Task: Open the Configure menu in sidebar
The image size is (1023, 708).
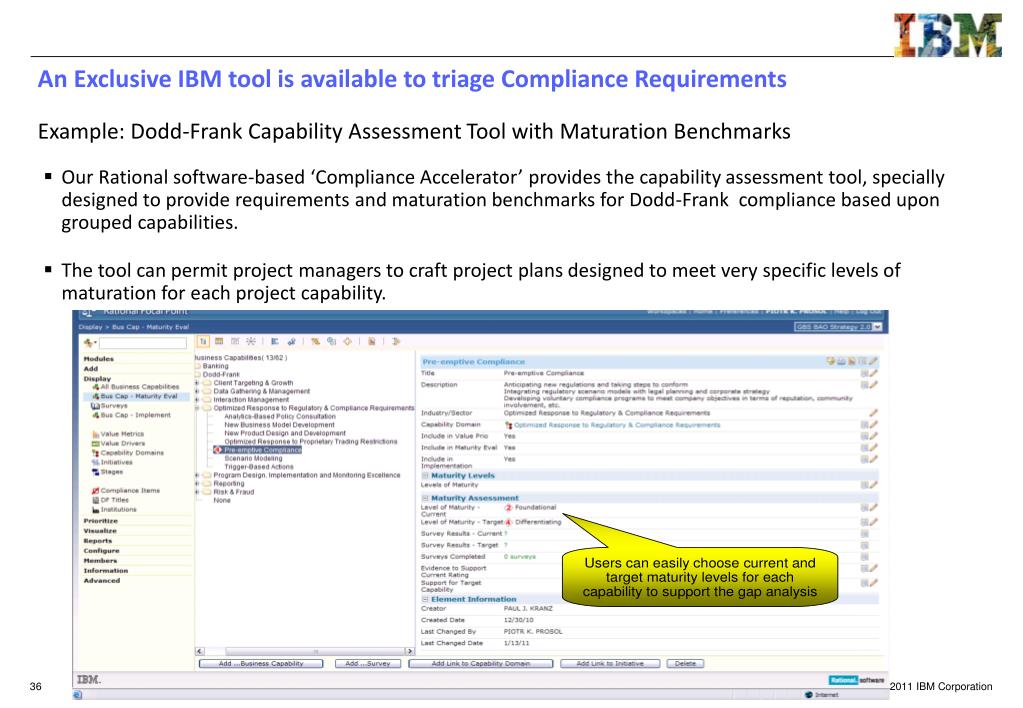Action: [101, 551]
